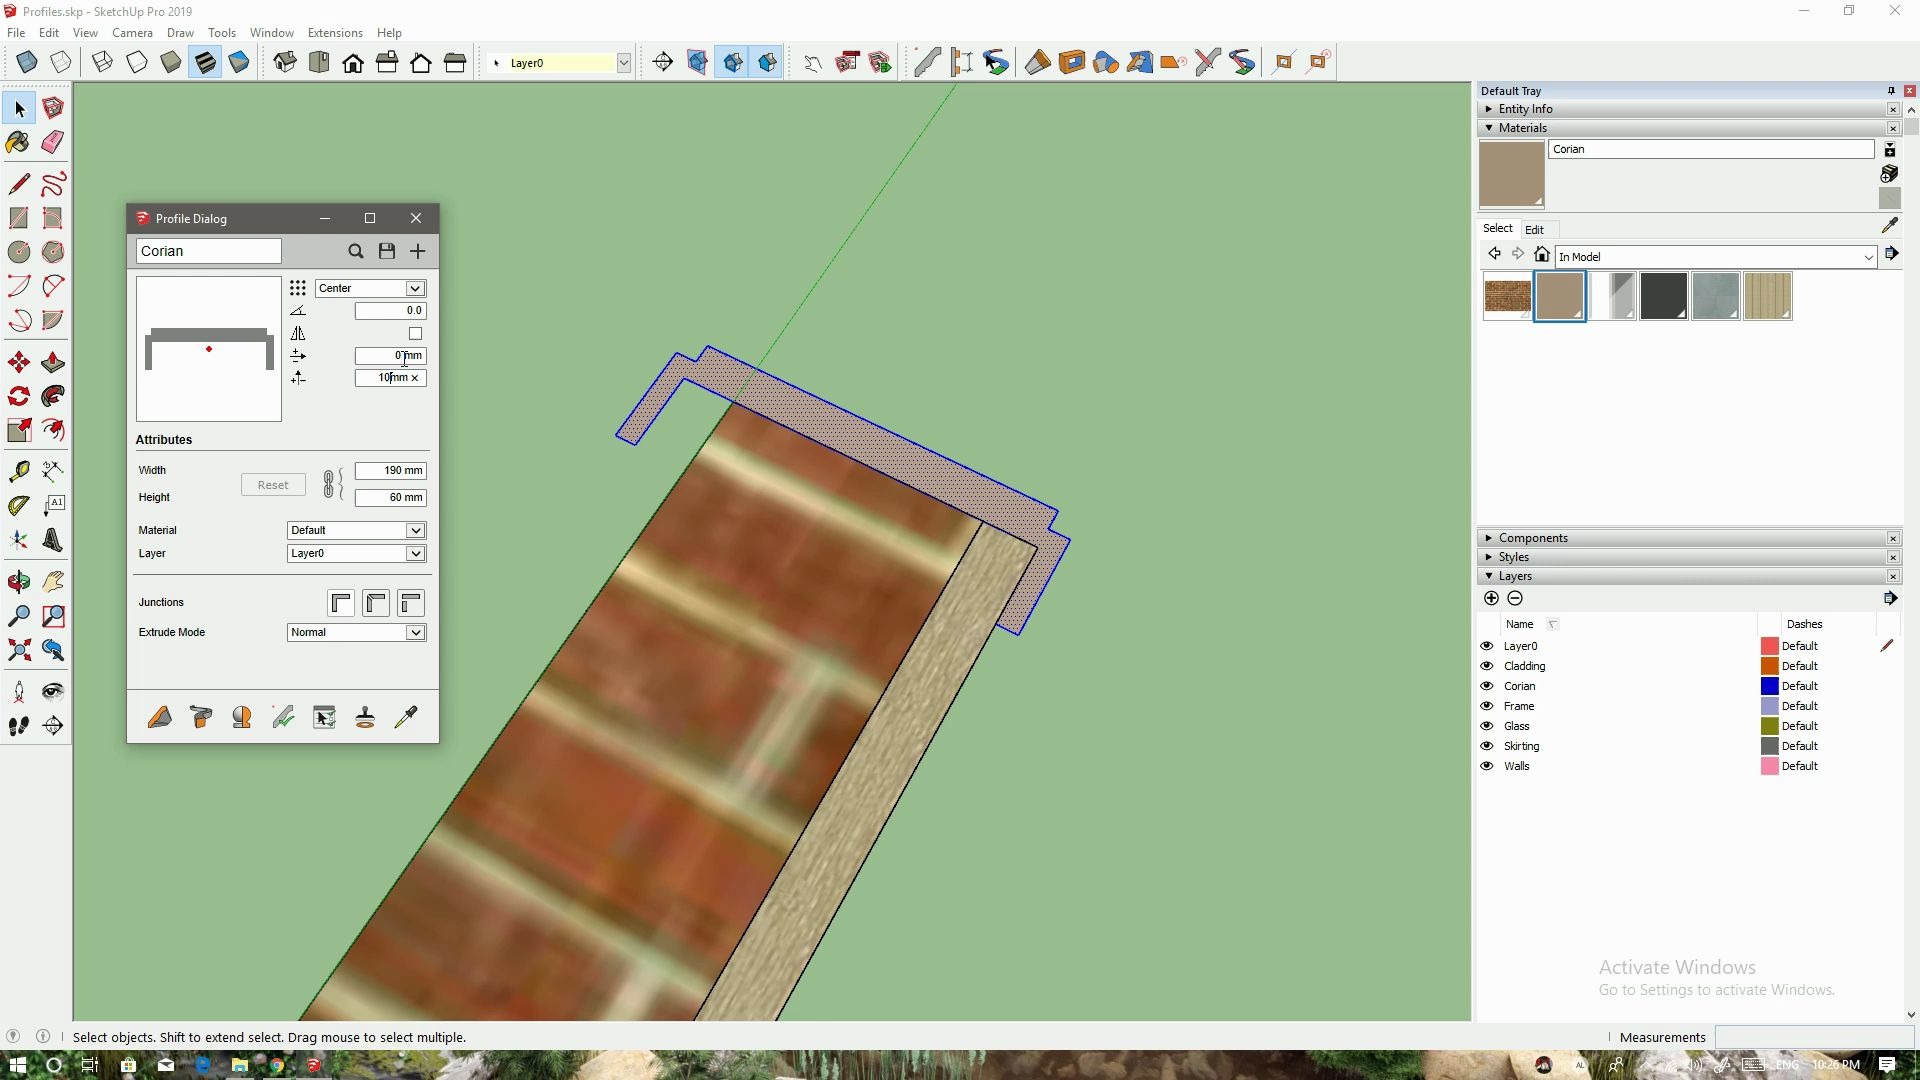The height and width of the screenshot is (1080, 1920).
Task: Click the Reset button in Attributes
Action: tap(270, 484)
